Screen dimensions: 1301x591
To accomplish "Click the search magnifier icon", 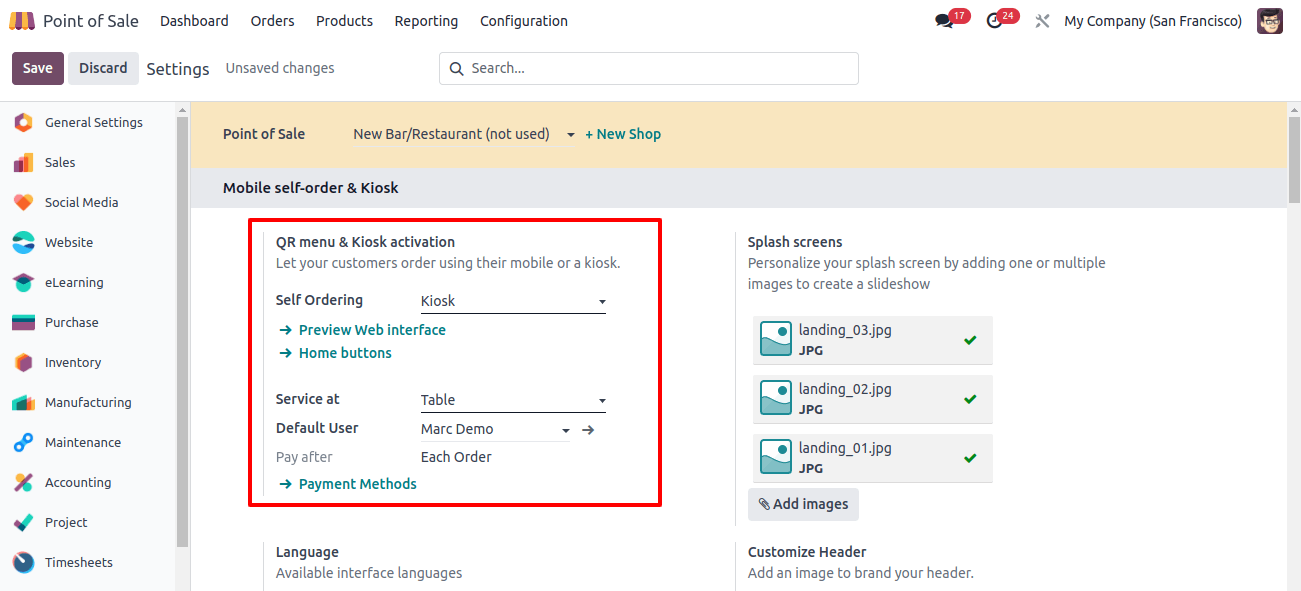I will pos(457,69).
